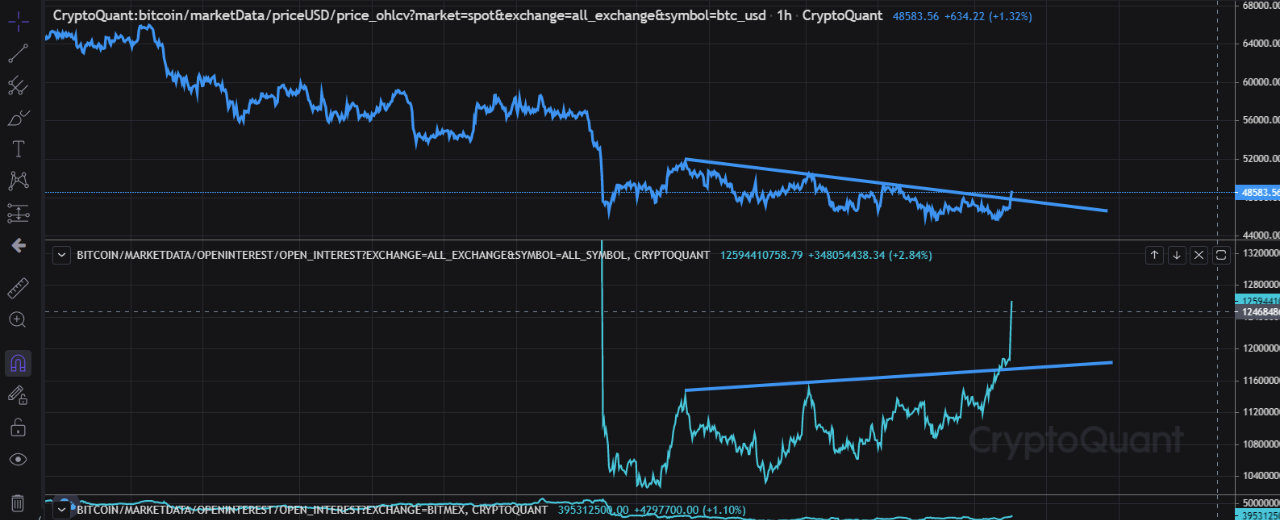The width and height of the screenshot is (1280, 520).
Task: Click the BITMEX open interest indicator title
Action: (312, 510)
